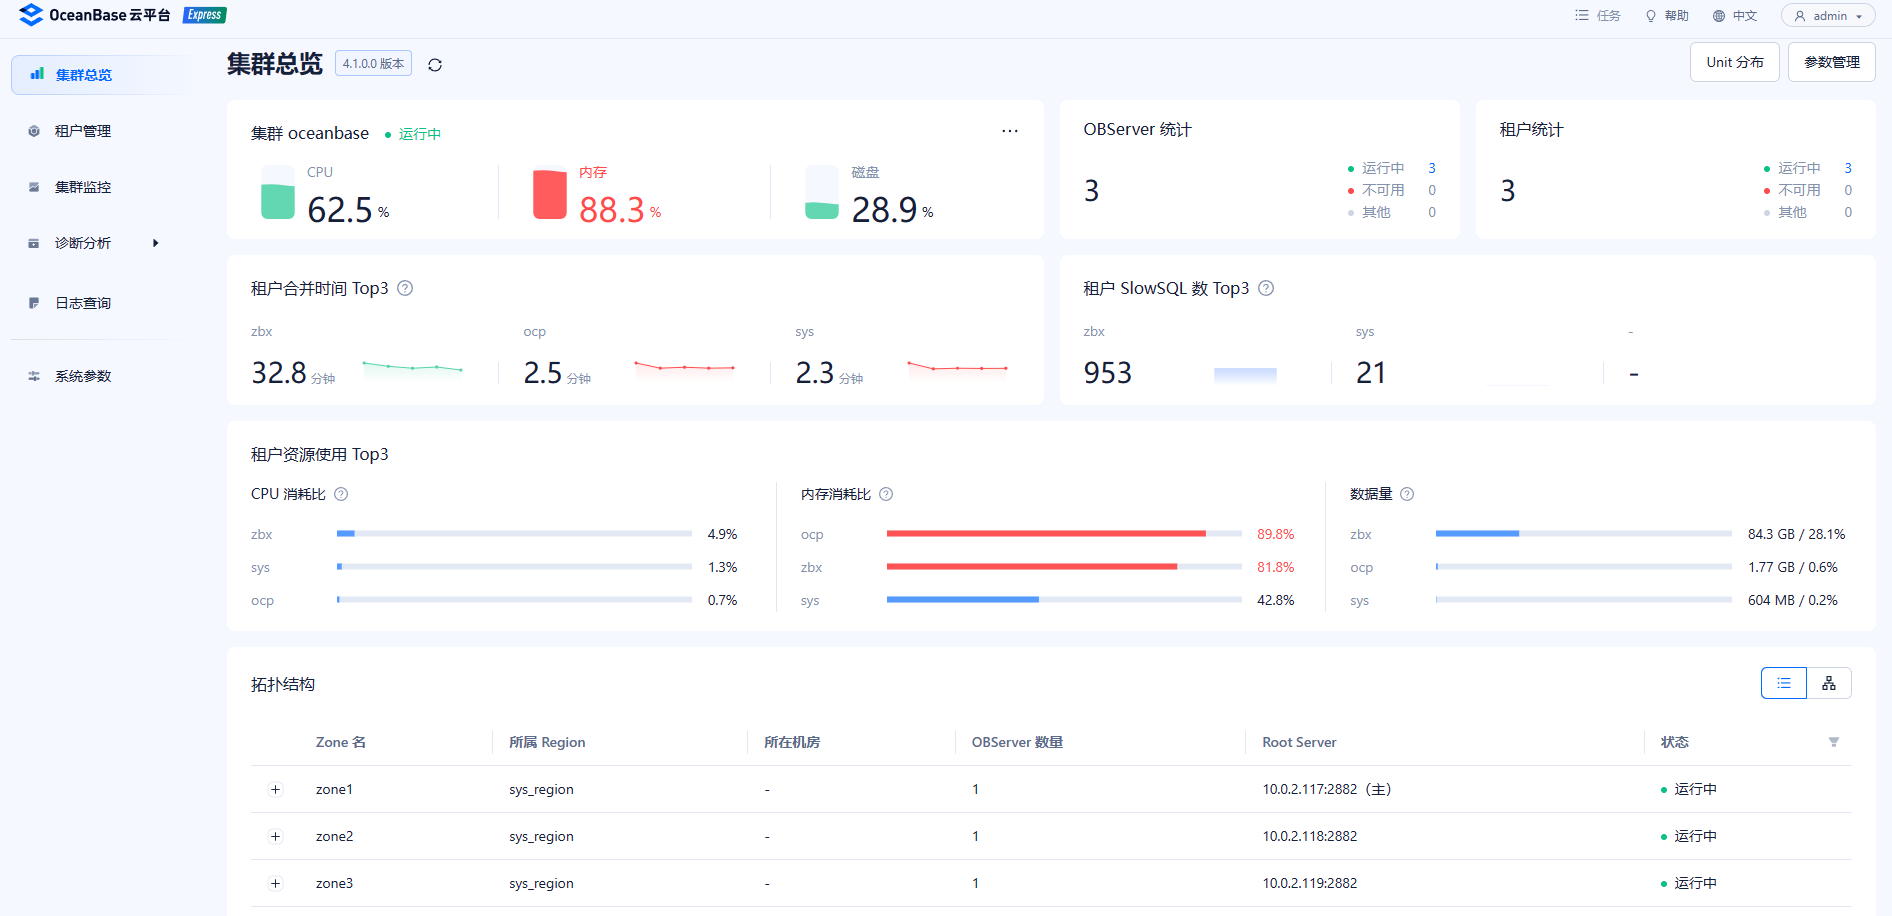Click the OBServer 运行中 count 3
The width and height of the screenshot is (1892, 916).
pos(1432,168)
